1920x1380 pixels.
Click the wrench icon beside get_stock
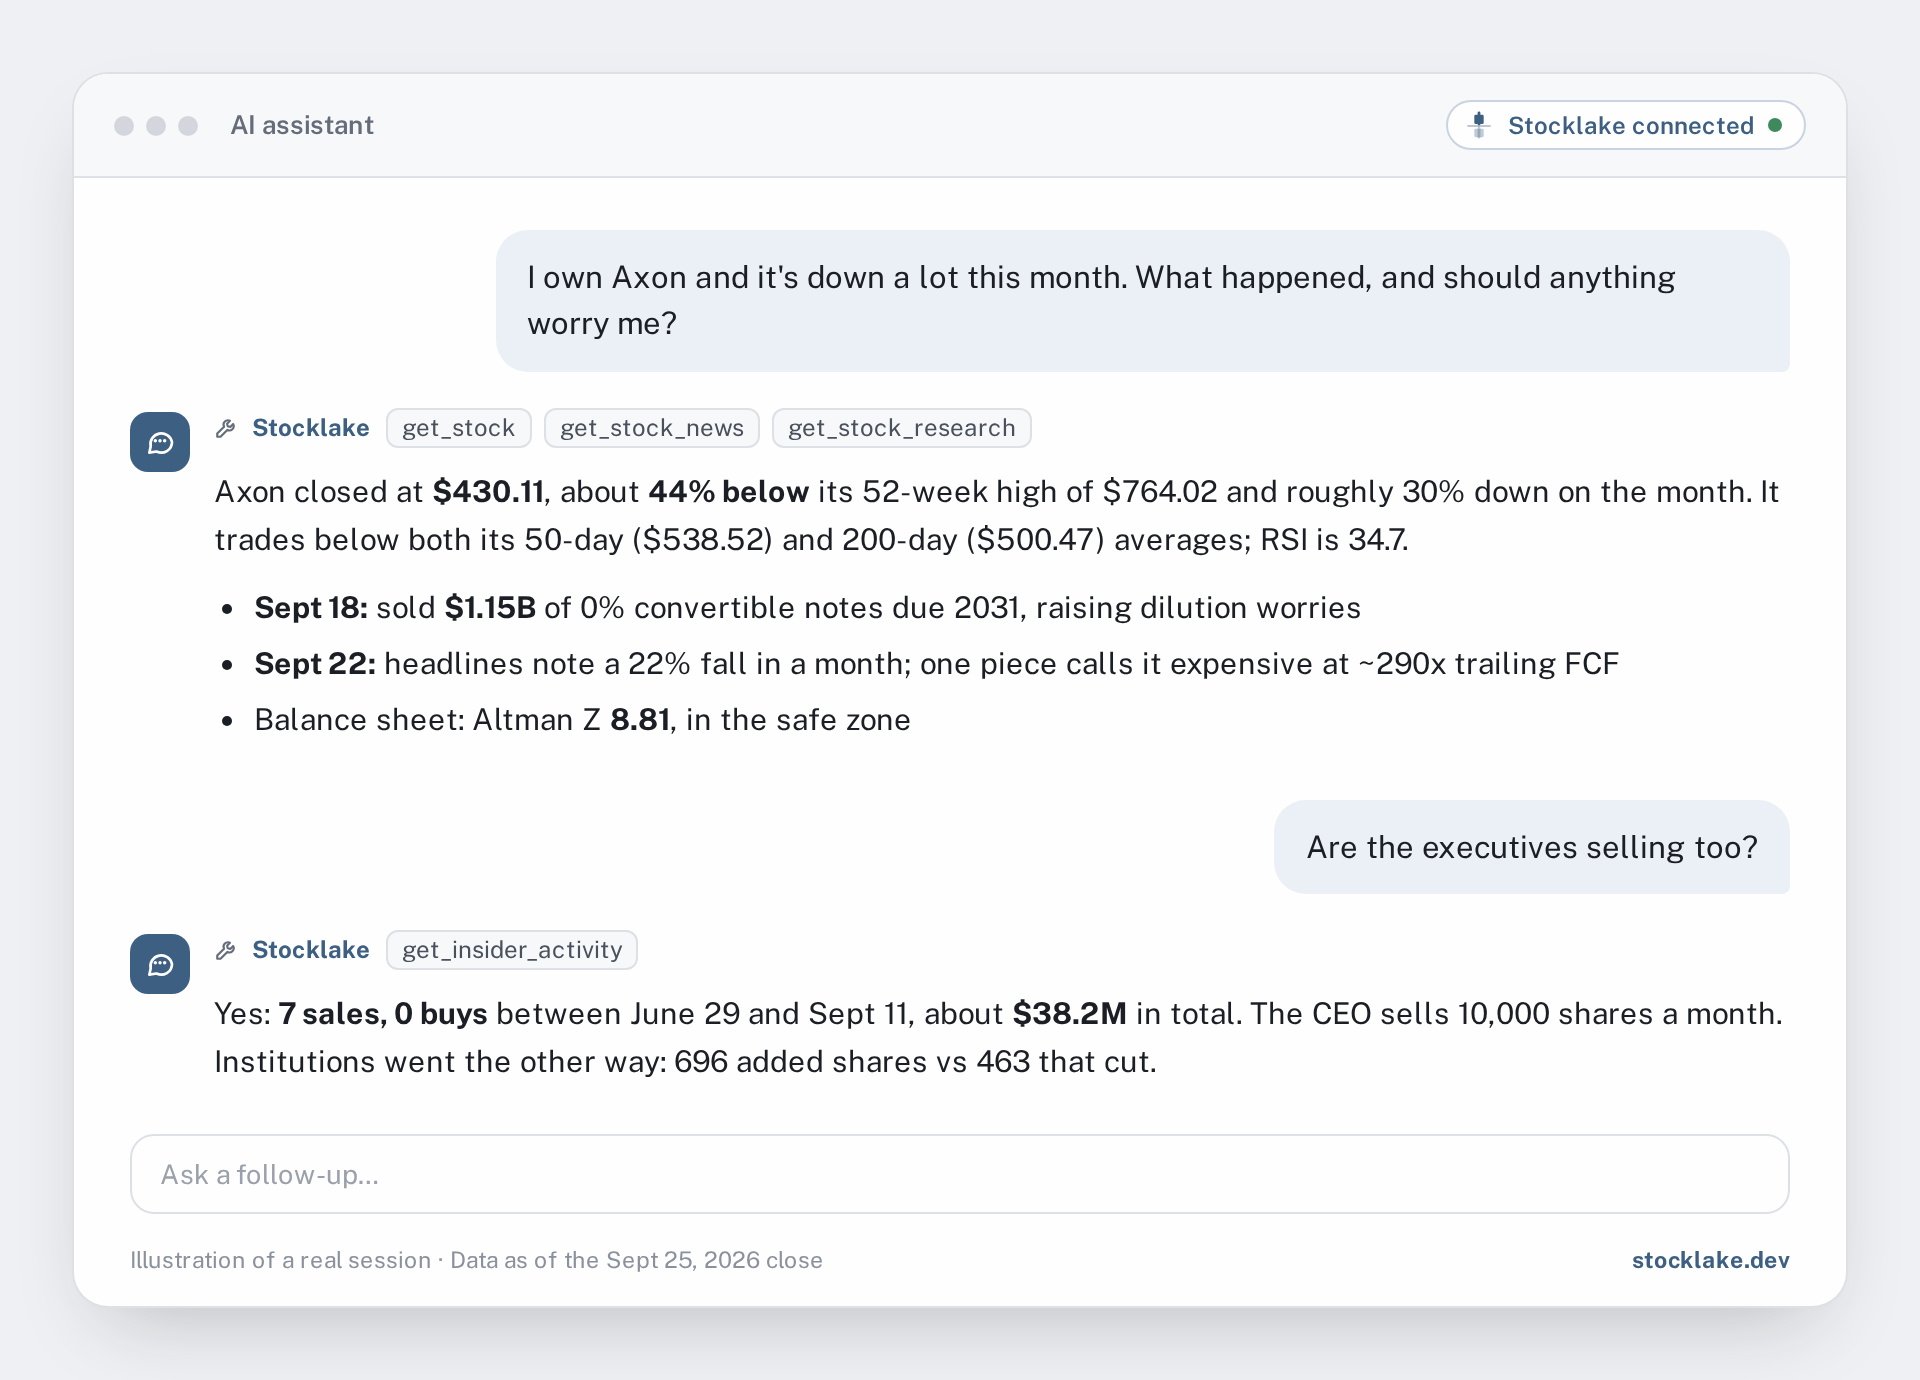tap(226, 428)
